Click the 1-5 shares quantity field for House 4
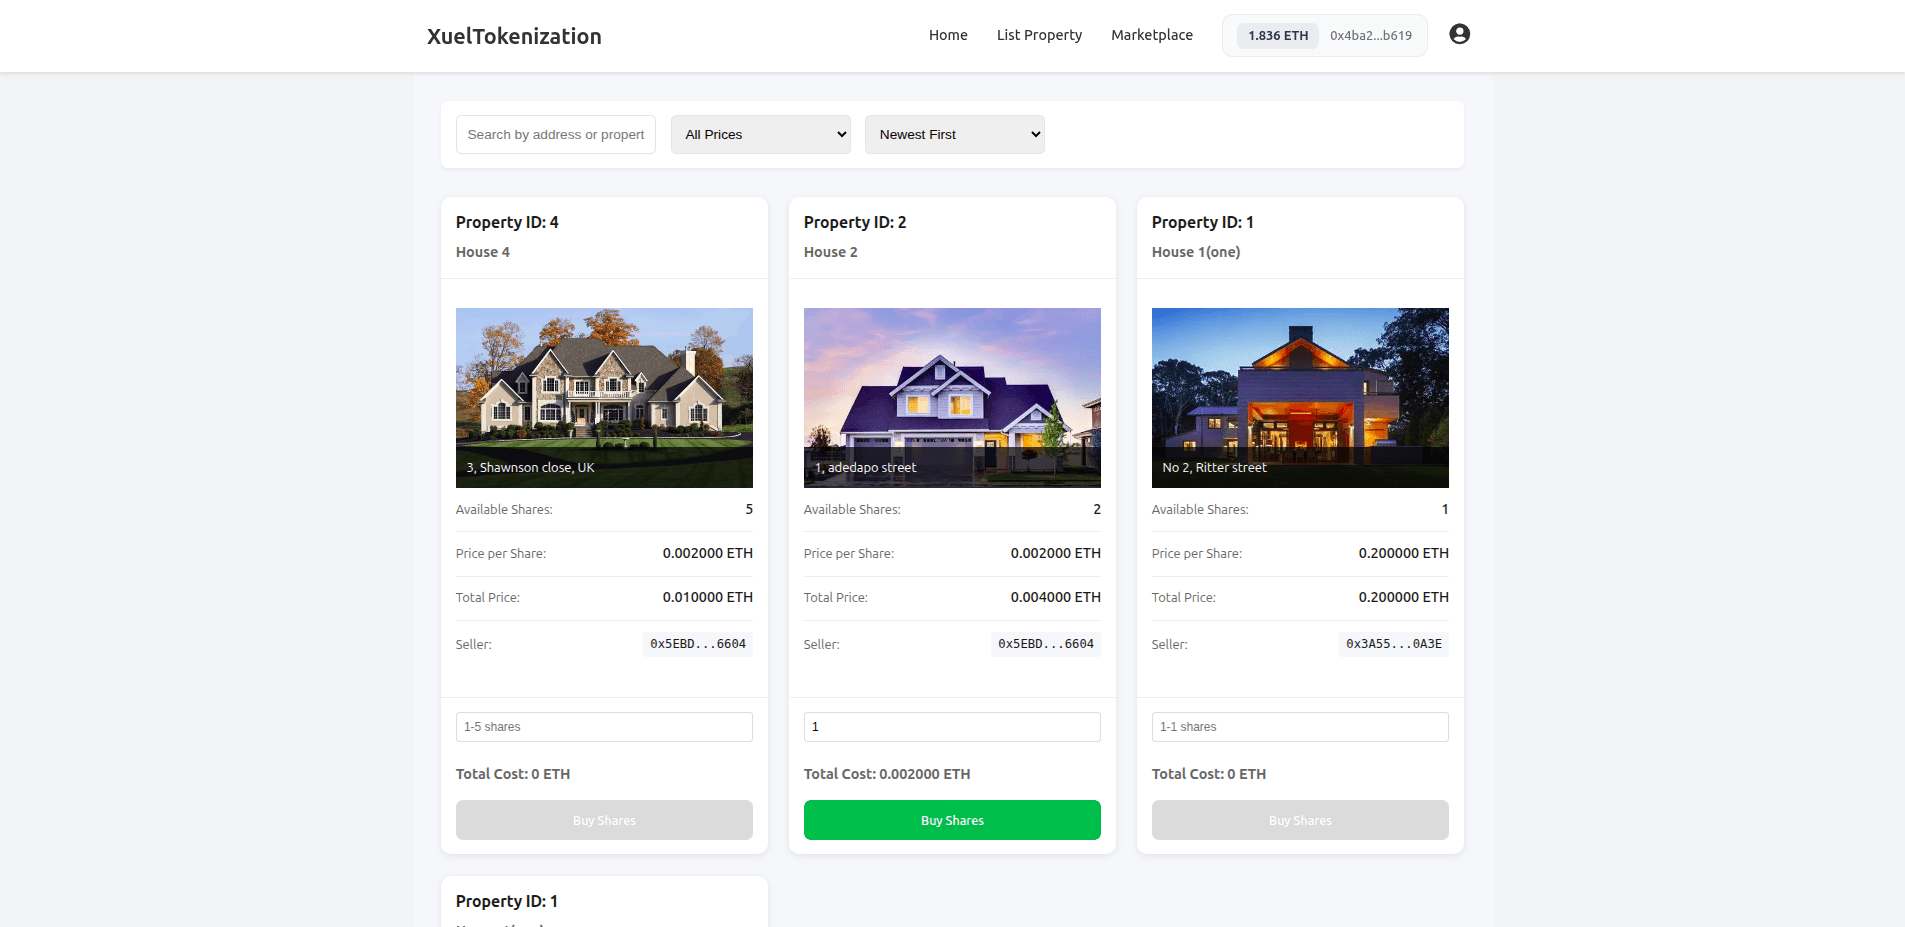Screen dimensions: 1905x927 pyautogui.click(x=604, y=727)
